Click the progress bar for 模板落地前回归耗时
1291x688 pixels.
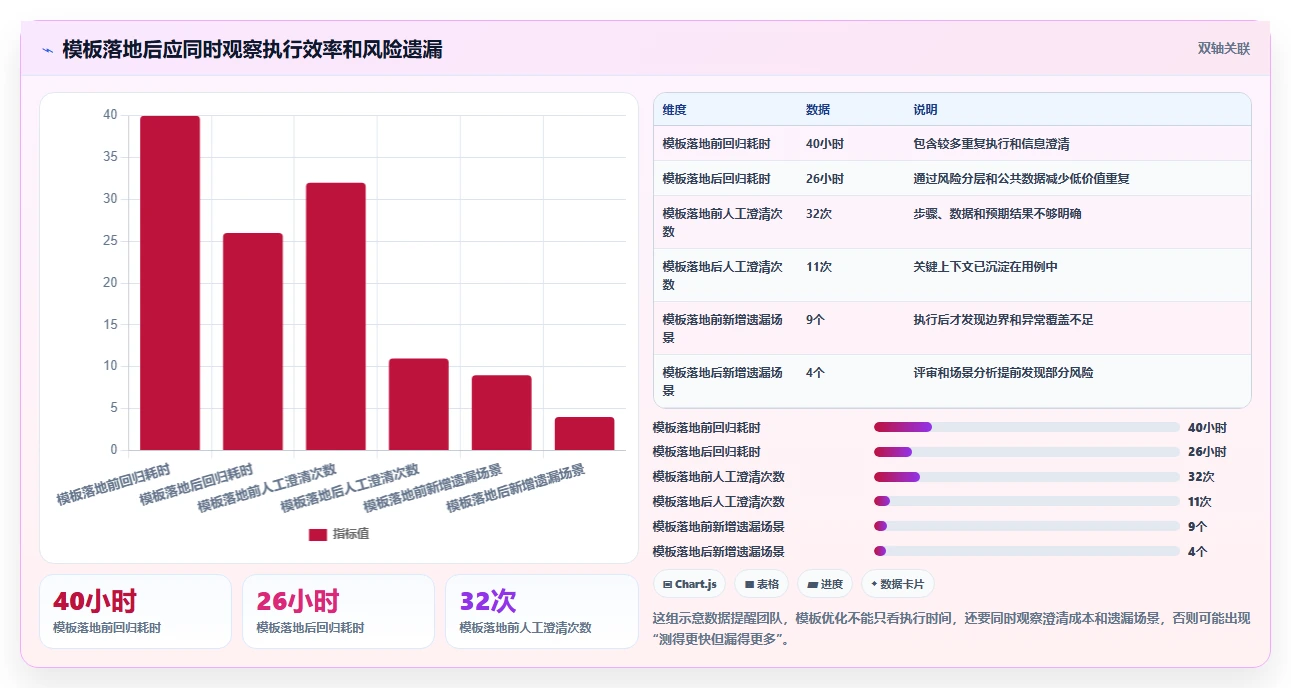(1027, 427)
